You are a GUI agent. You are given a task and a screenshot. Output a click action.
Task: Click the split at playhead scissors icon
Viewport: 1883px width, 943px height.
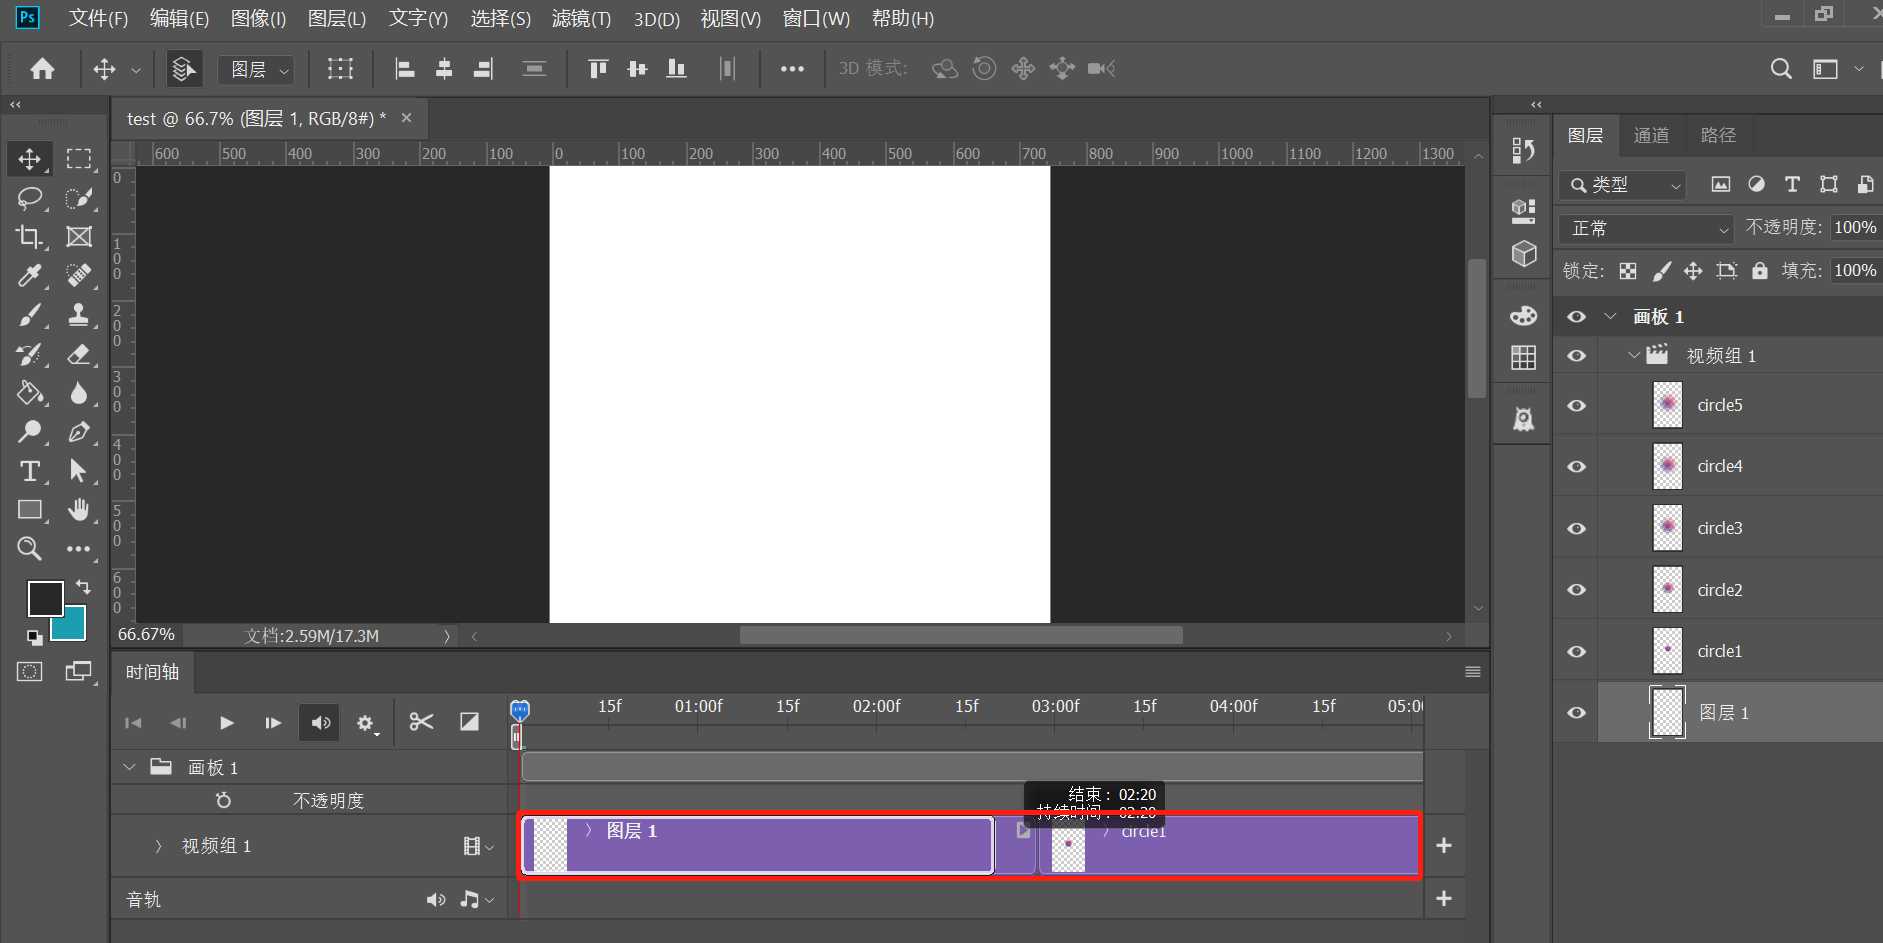(x=421, y=722)
